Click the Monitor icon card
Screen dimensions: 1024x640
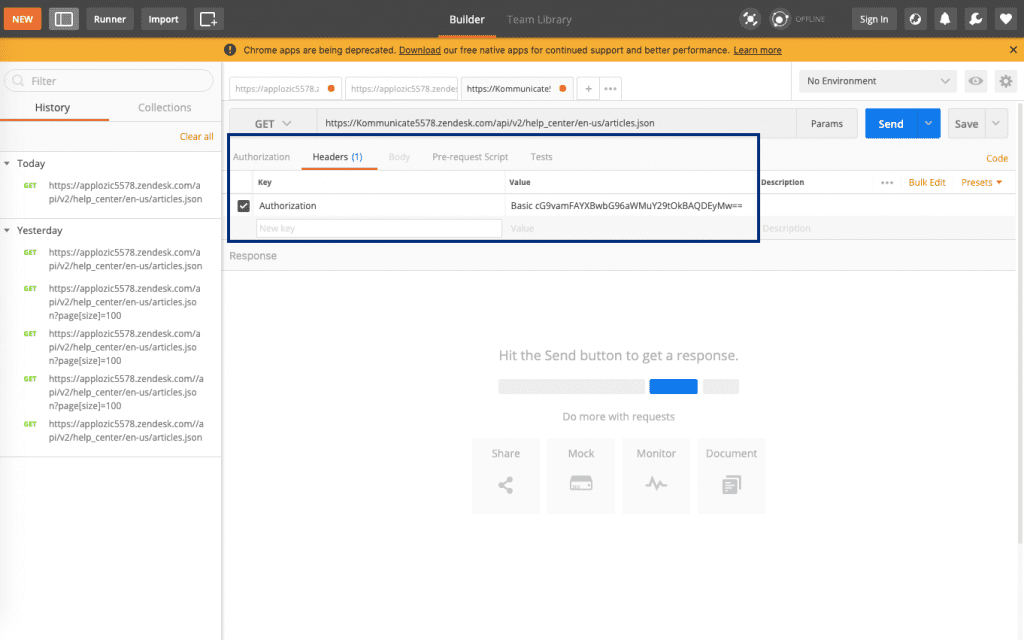pos(656,476)
